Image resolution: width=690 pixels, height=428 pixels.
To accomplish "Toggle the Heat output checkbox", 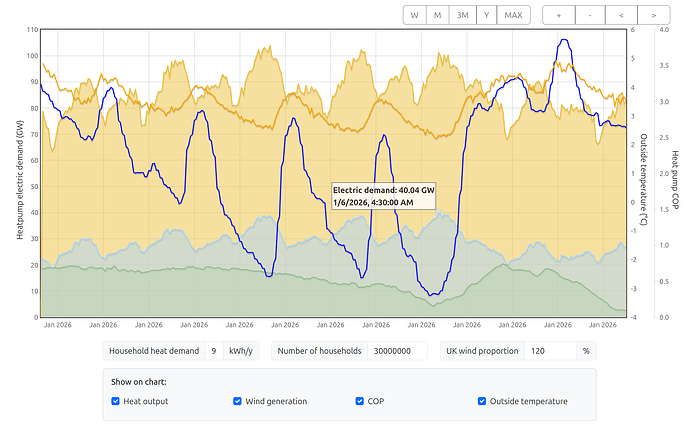I will 117,401.
